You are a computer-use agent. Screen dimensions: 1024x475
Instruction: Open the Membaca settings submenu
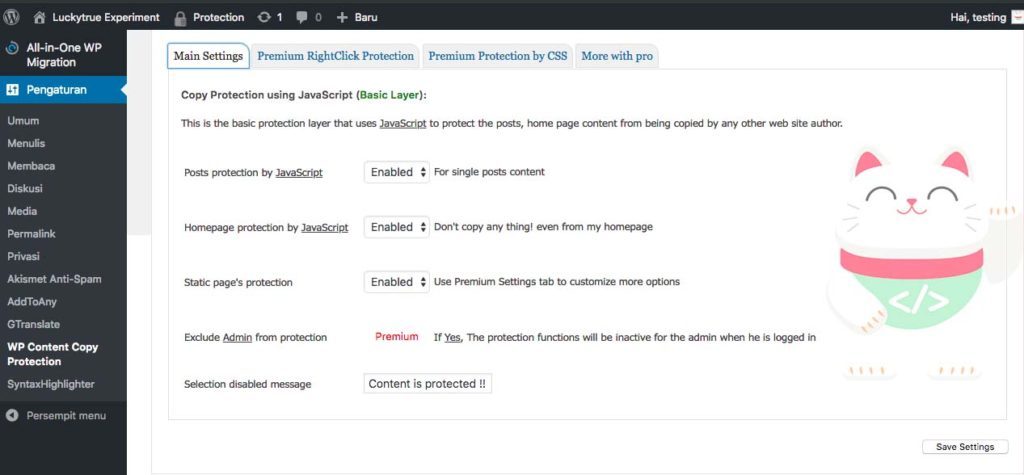pos(31,166)
